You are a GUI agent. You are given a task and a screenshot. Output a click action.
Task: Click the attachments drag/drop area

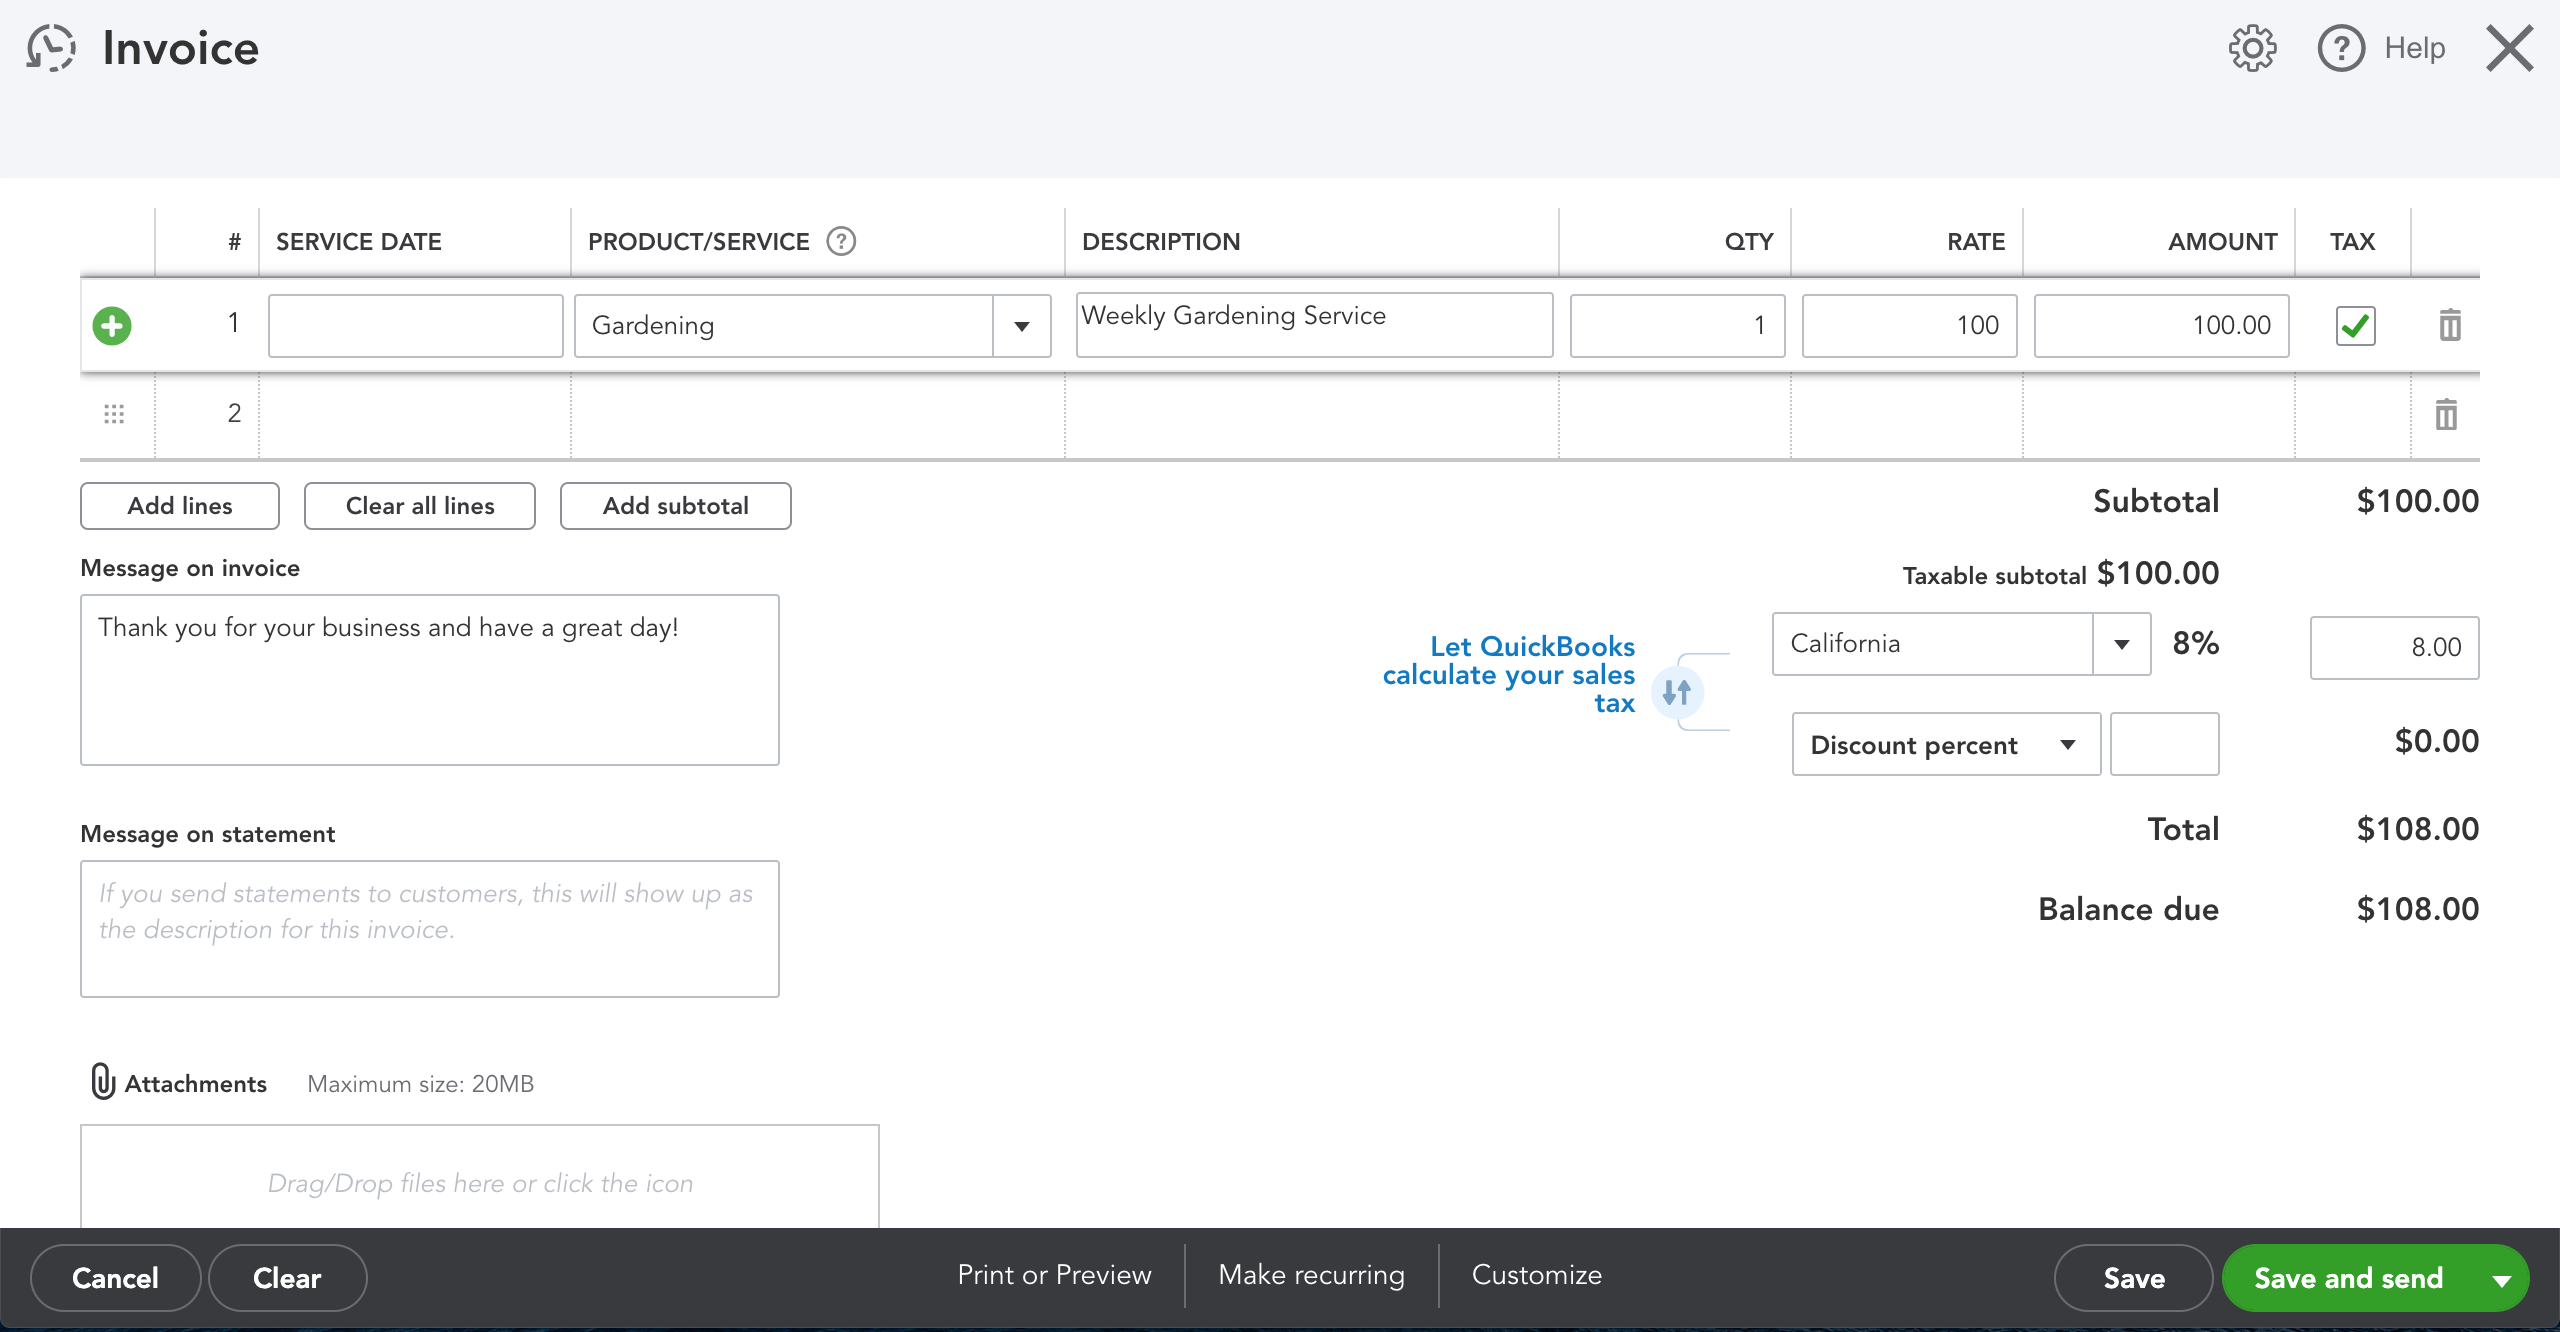pyautogui.click(x=480, y=1177)
